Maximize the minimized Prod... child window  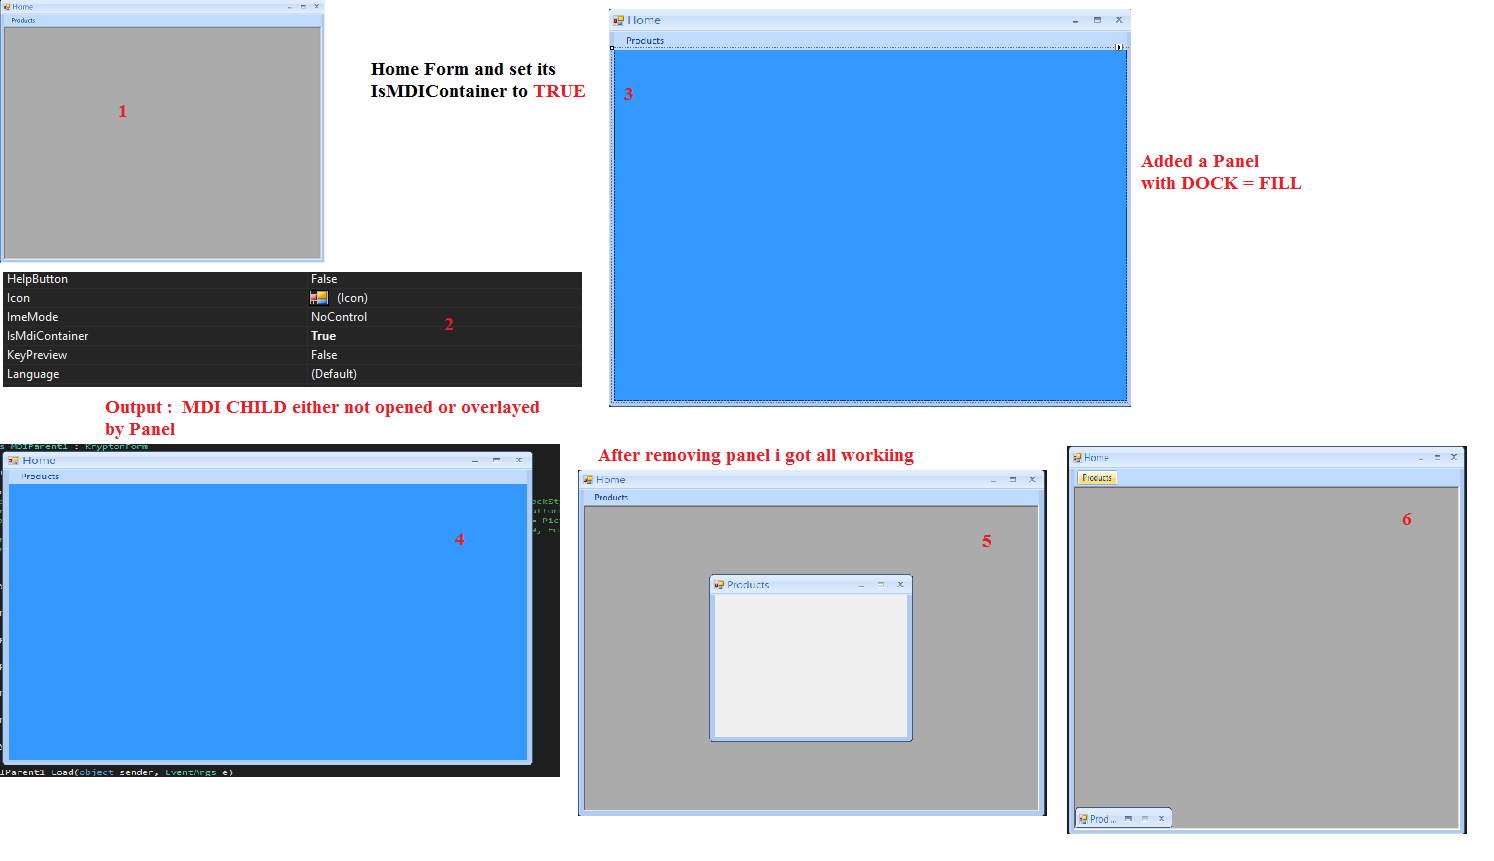pyautogui.click(x=1145, y=819)
